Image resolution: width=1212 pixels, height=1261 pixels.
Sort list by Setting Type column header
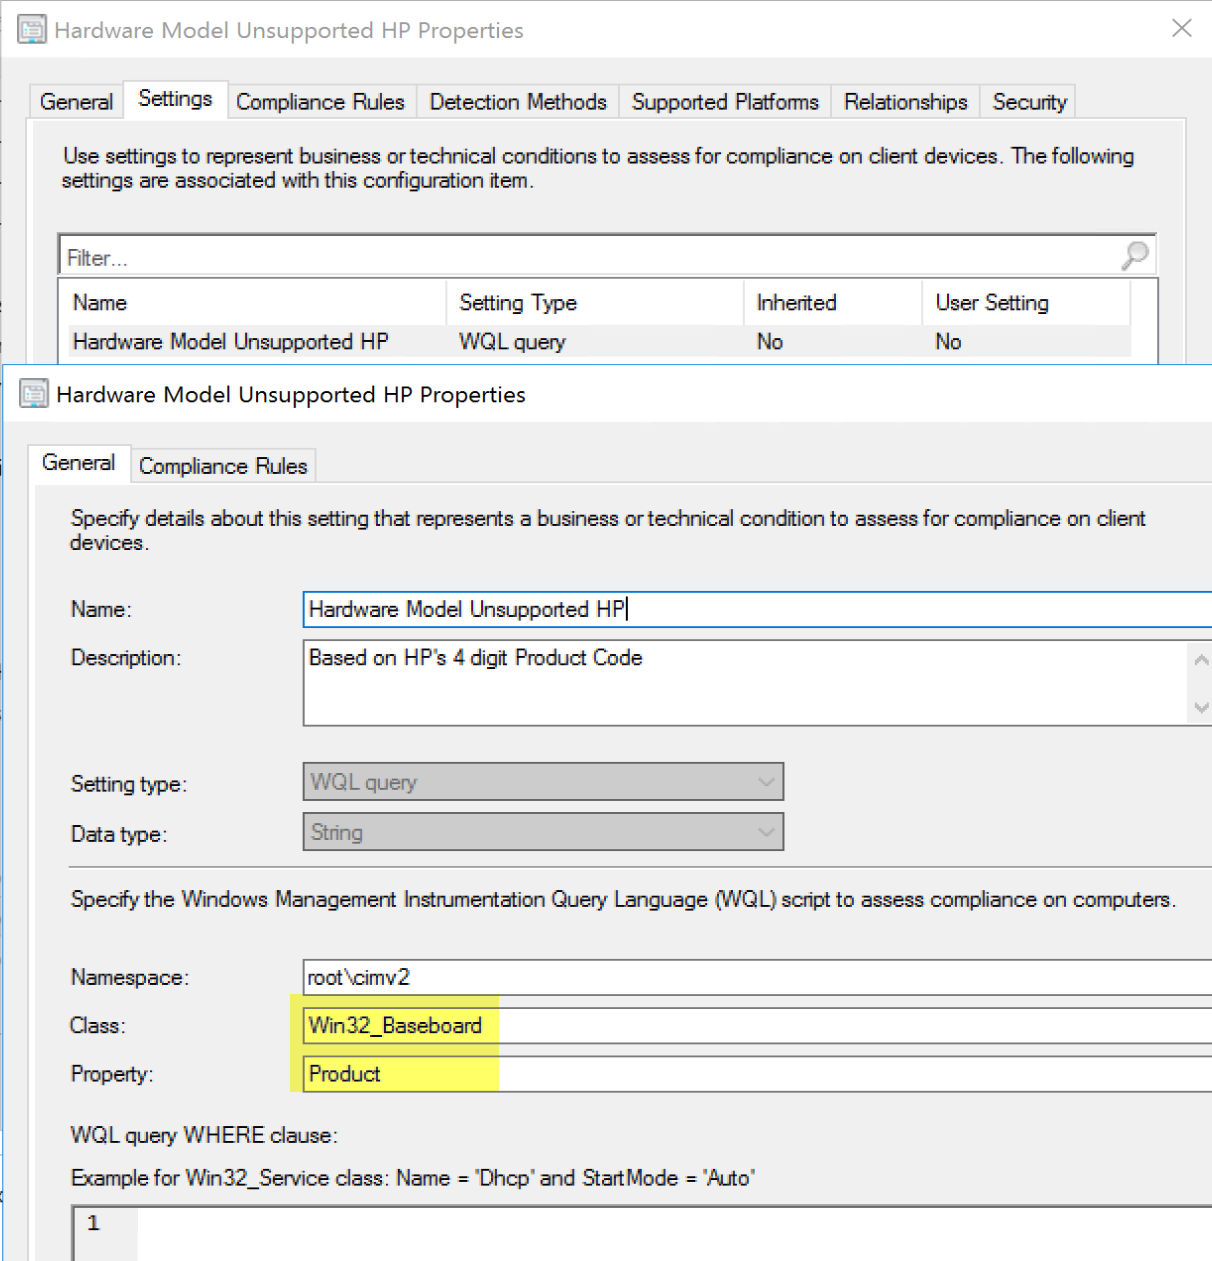[x=518, y=303]
